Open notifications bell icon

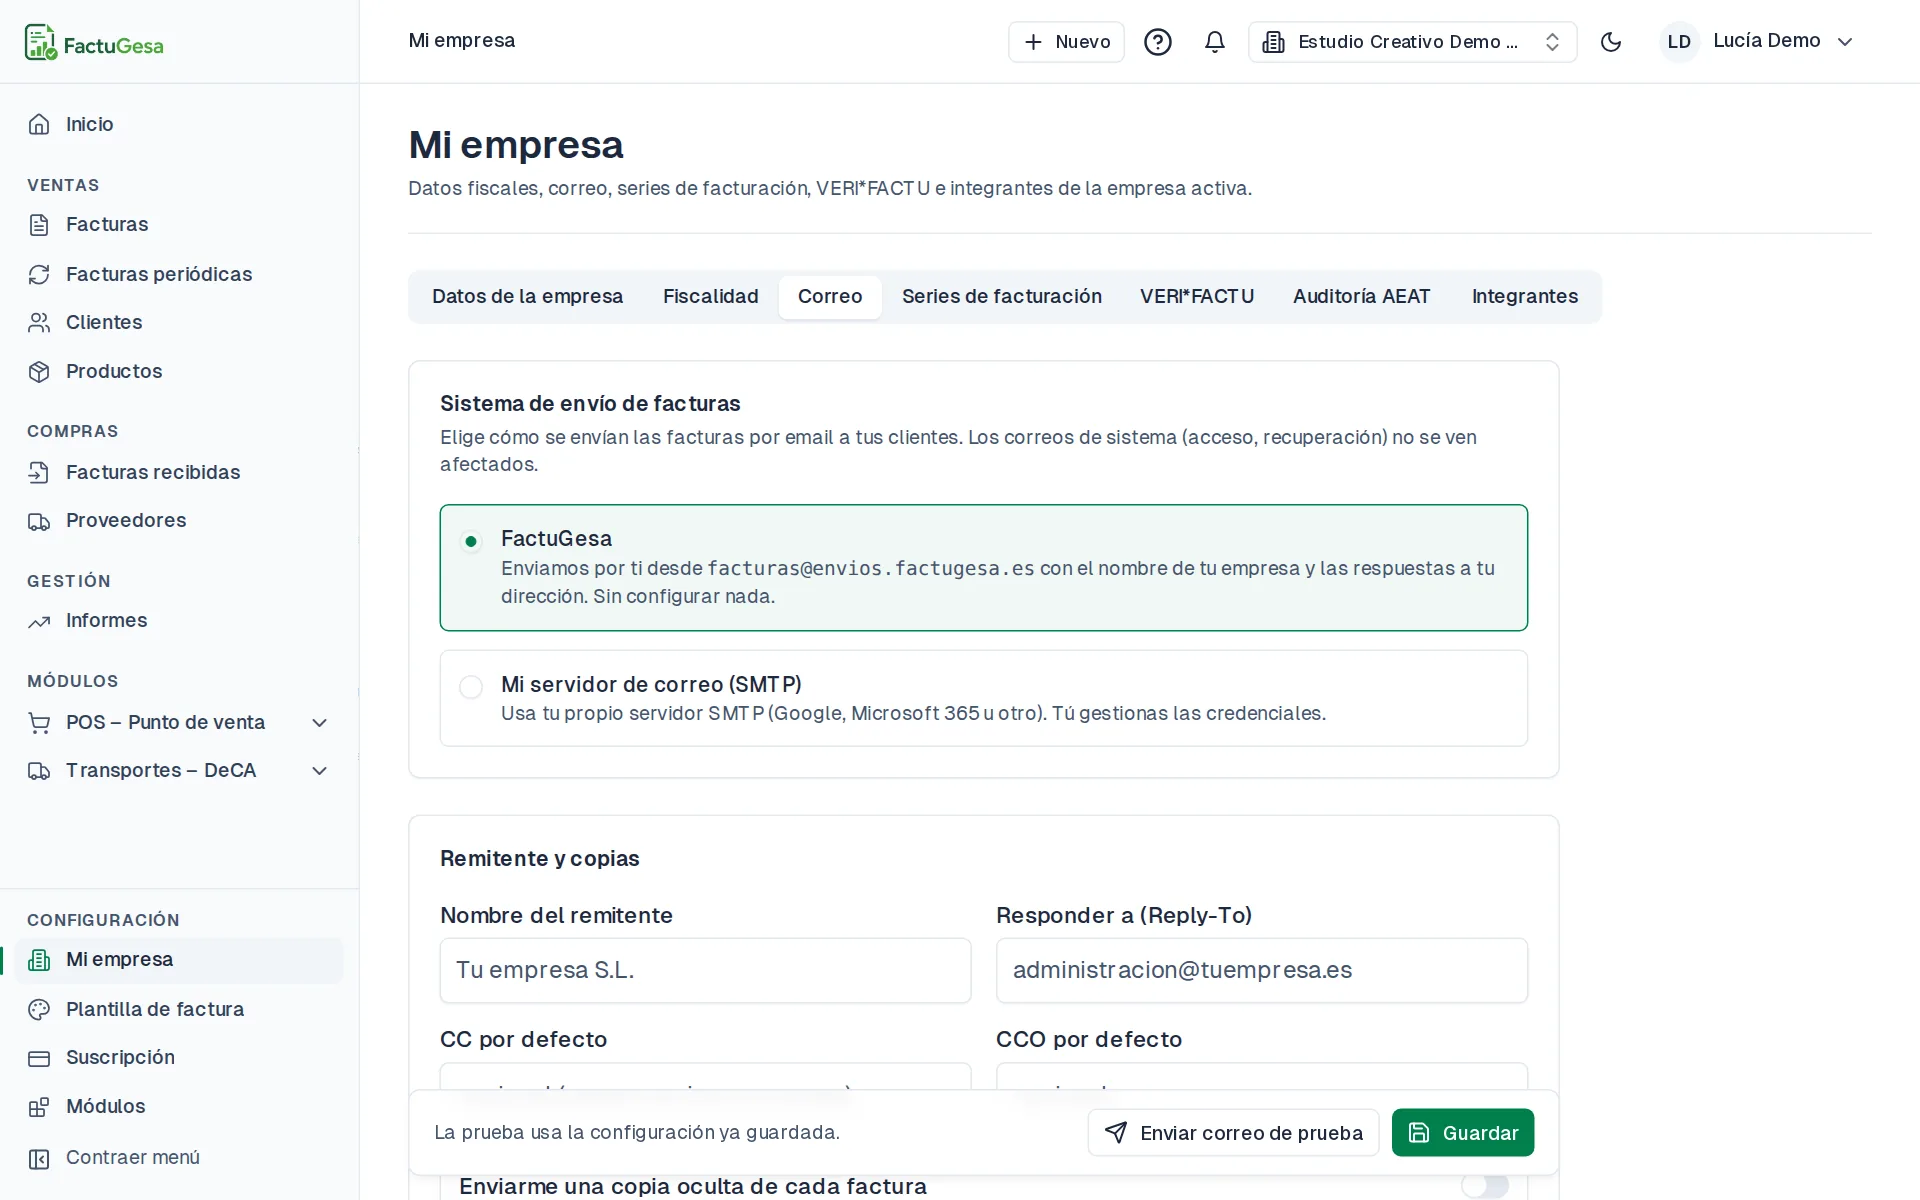click(1215, 42)
